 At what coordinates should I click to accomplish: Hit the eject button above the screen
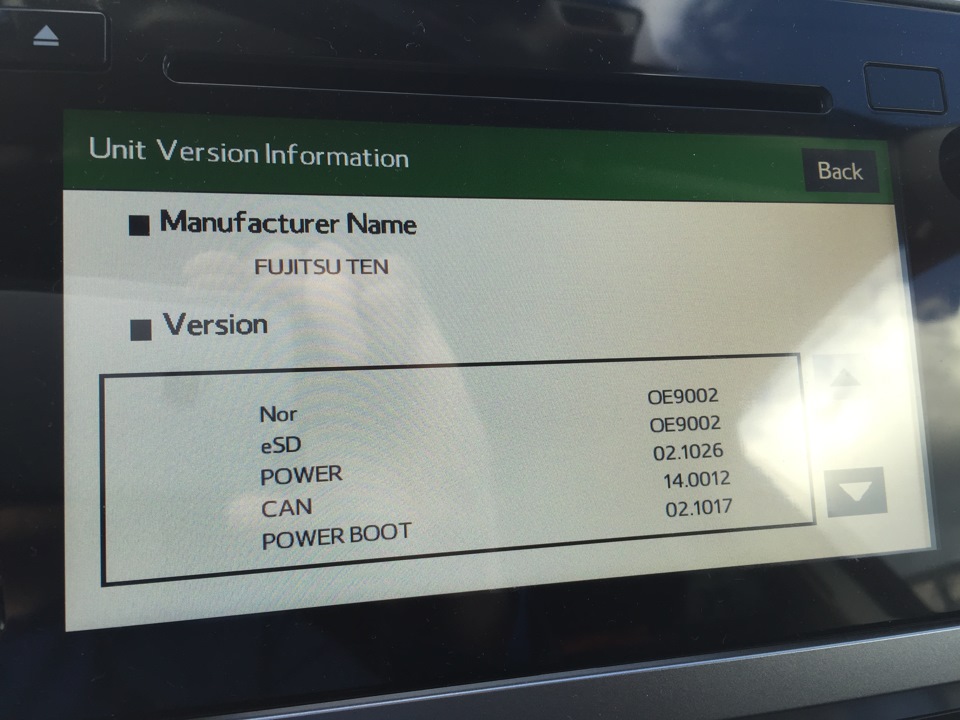46,36
